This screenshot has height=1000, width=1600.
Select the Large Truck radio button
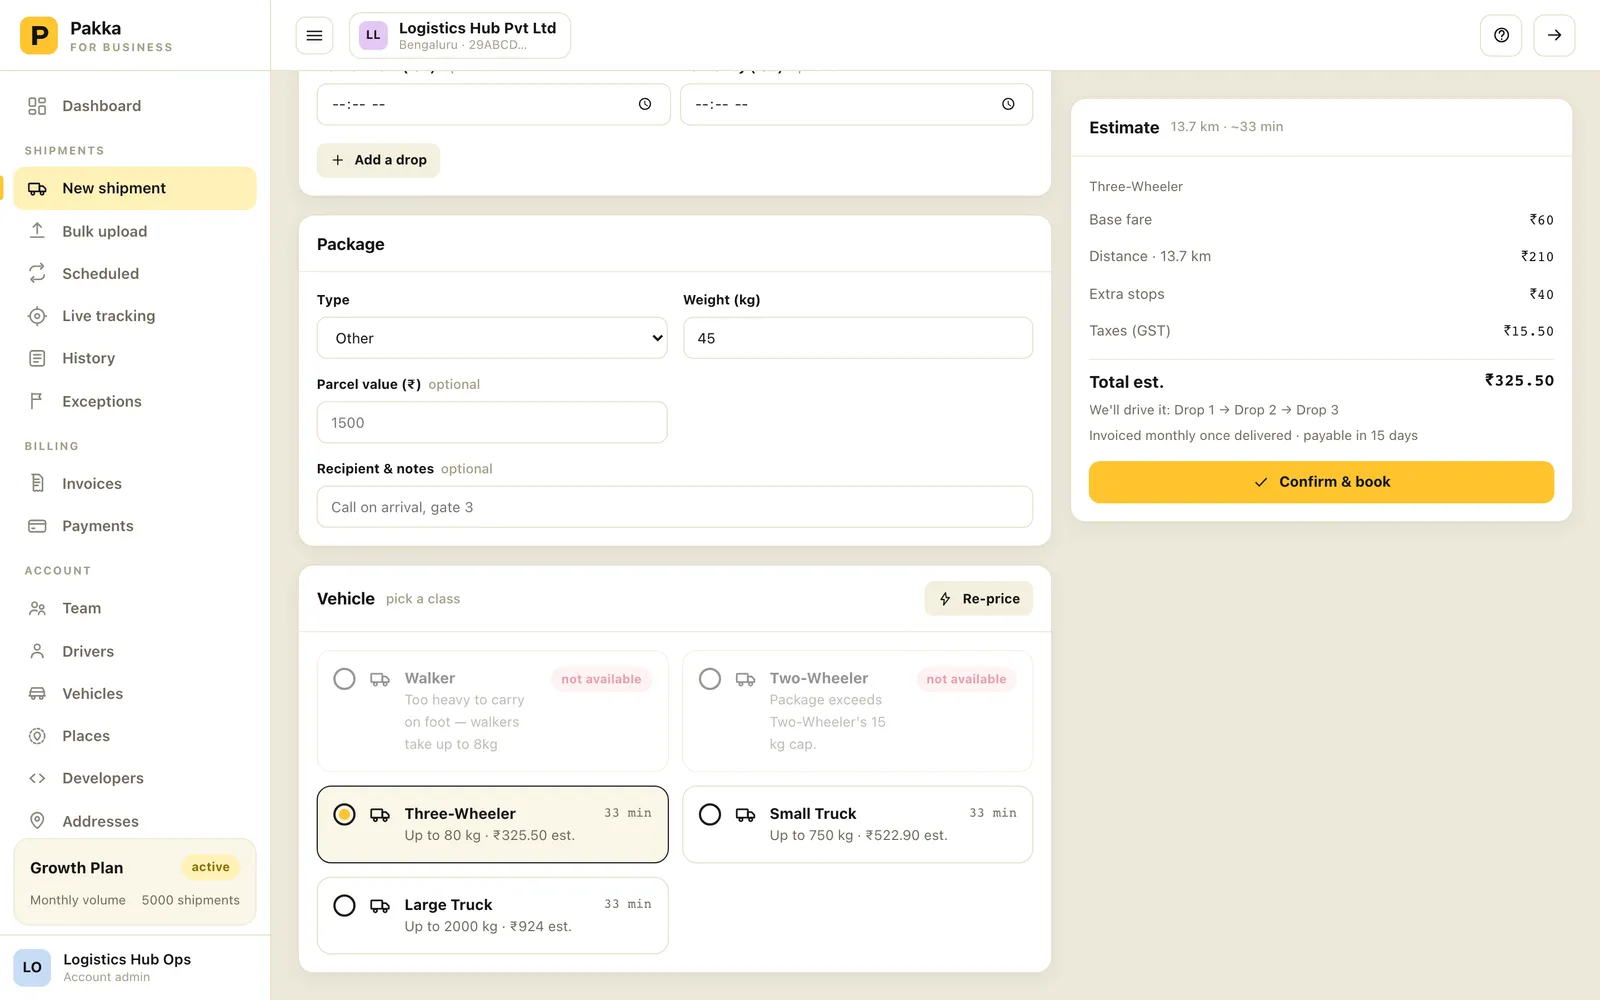pos(344,906)
